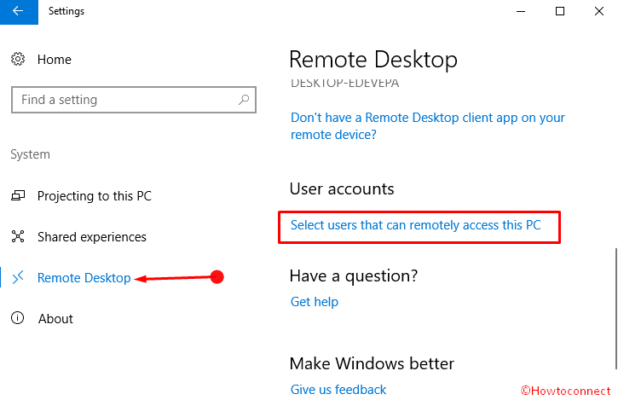618x400 pixels.
Task: Select Remote Desktop in the sidebar
Action: point(84,278)
